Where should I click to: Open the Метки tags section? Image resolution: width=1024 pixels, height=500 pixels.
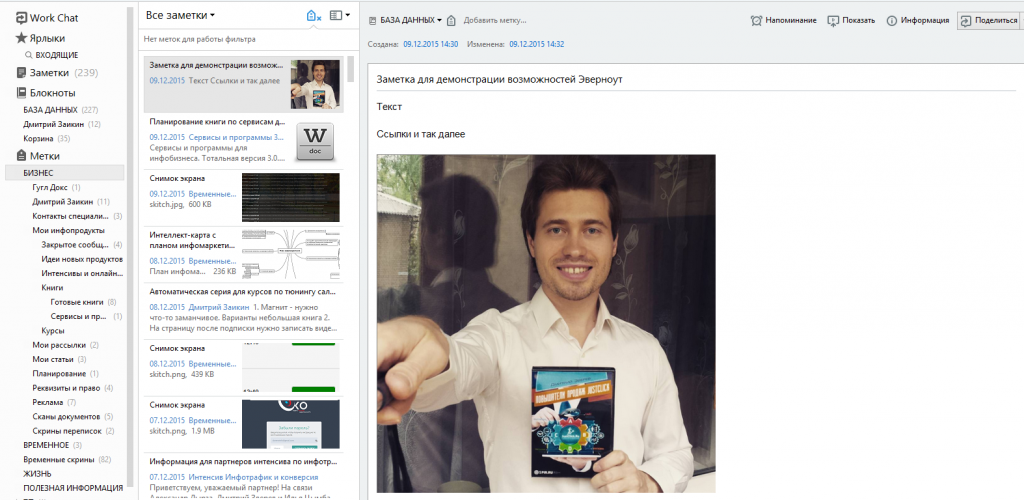click(38, 156)
